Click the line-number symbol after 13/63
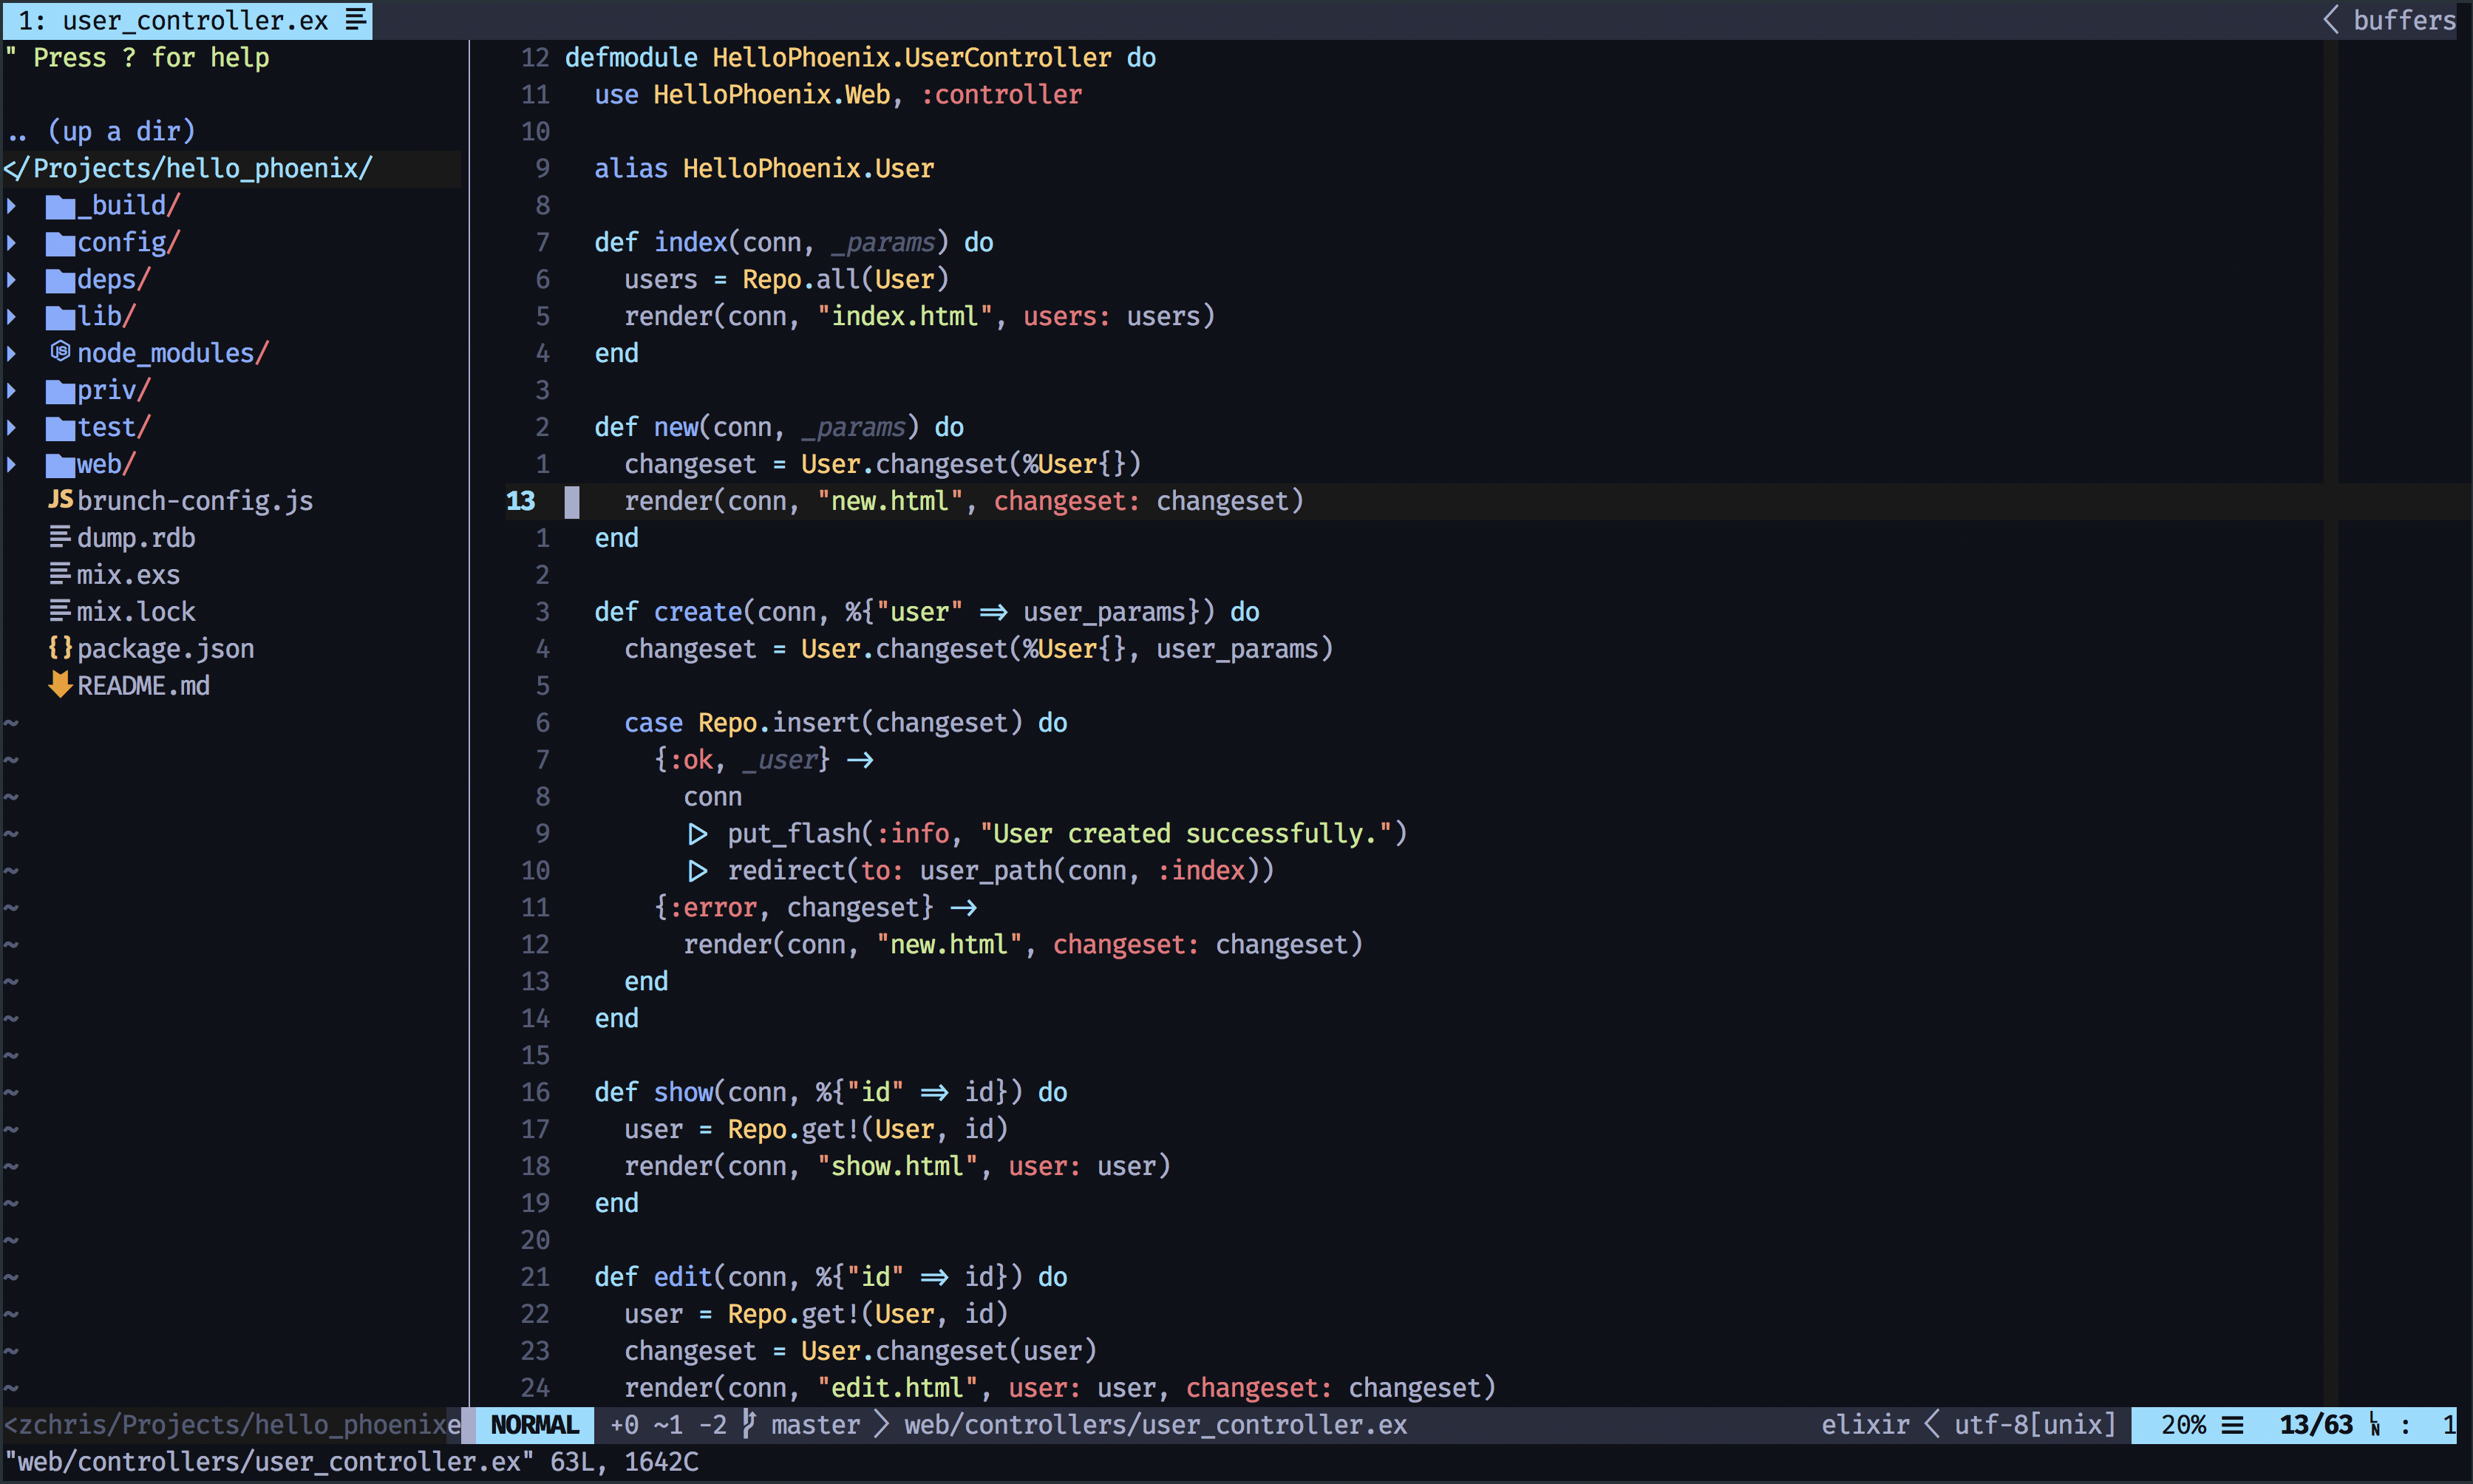Screen dimensions: 2473x1484 tap(2375, 1425)
